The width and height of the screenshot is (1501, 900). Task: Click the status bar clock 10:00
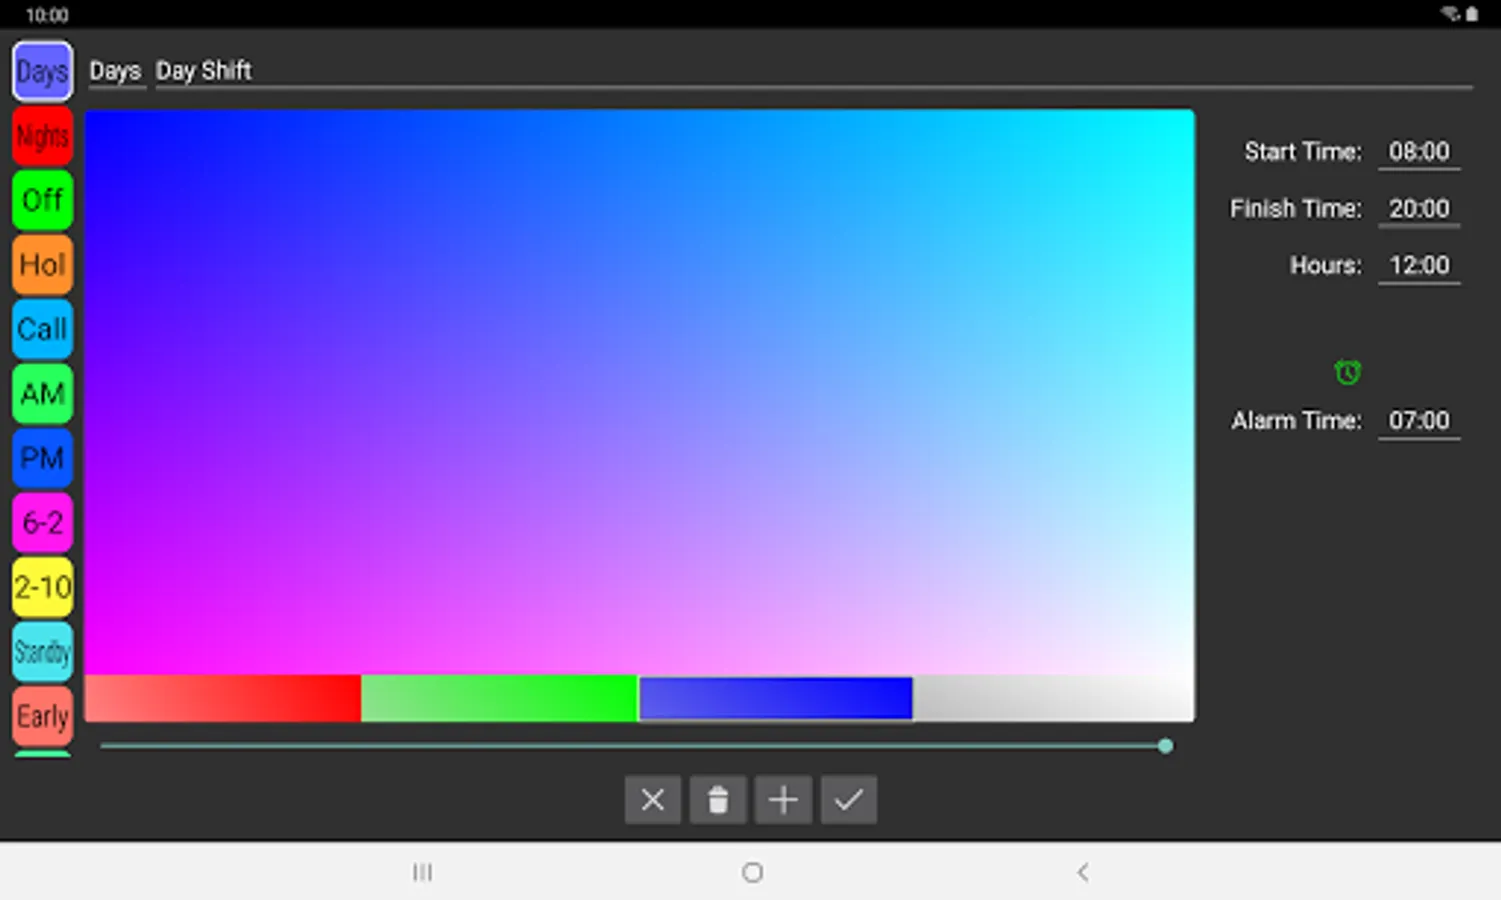coord(47,15)
